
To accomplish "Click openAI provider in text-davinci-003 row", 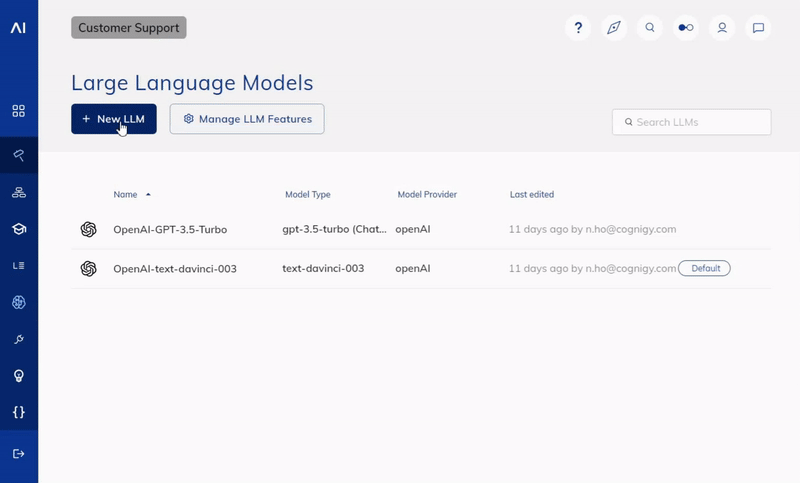I will 413,268.
